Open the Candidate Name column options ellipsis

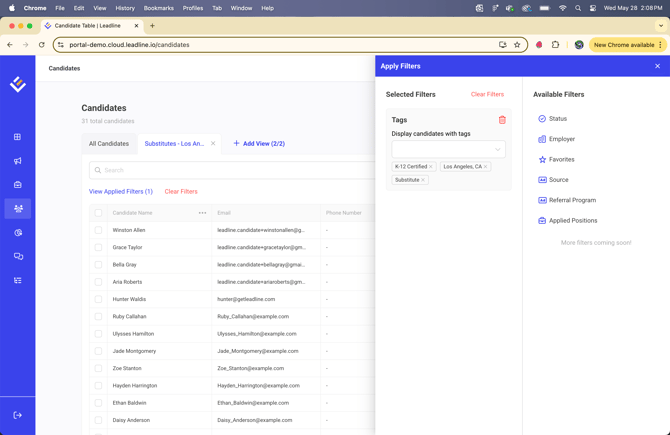click(203, 213)
